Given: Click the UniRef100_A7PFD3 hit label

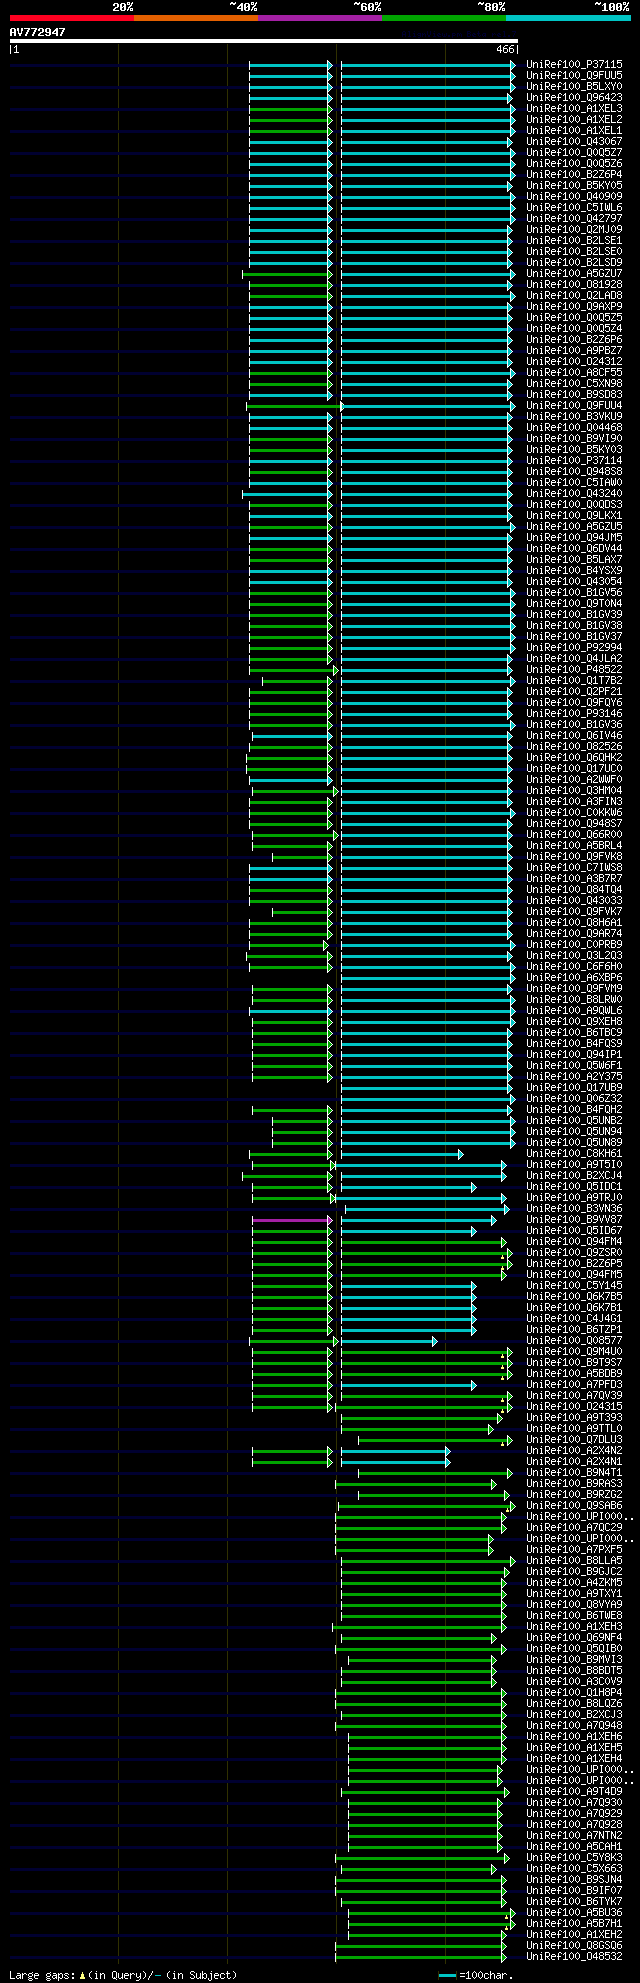Looking at the screenshot, I should (x=574, y=1385).
